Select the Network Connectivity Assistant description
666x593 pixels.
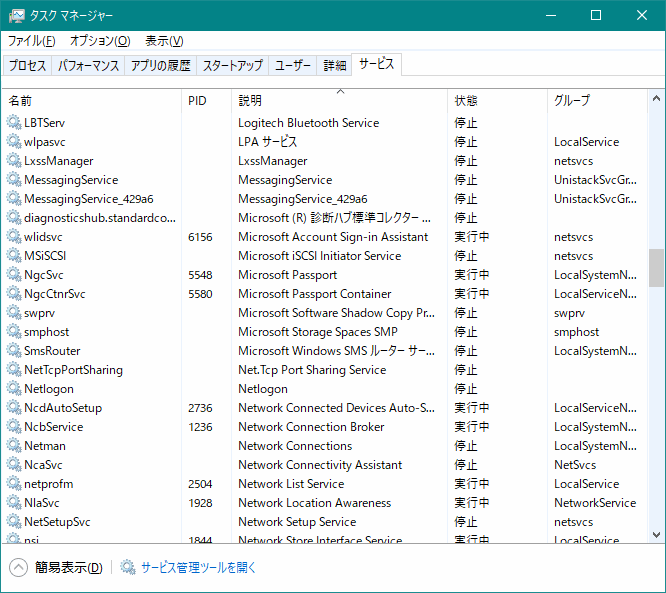point(320,465)
